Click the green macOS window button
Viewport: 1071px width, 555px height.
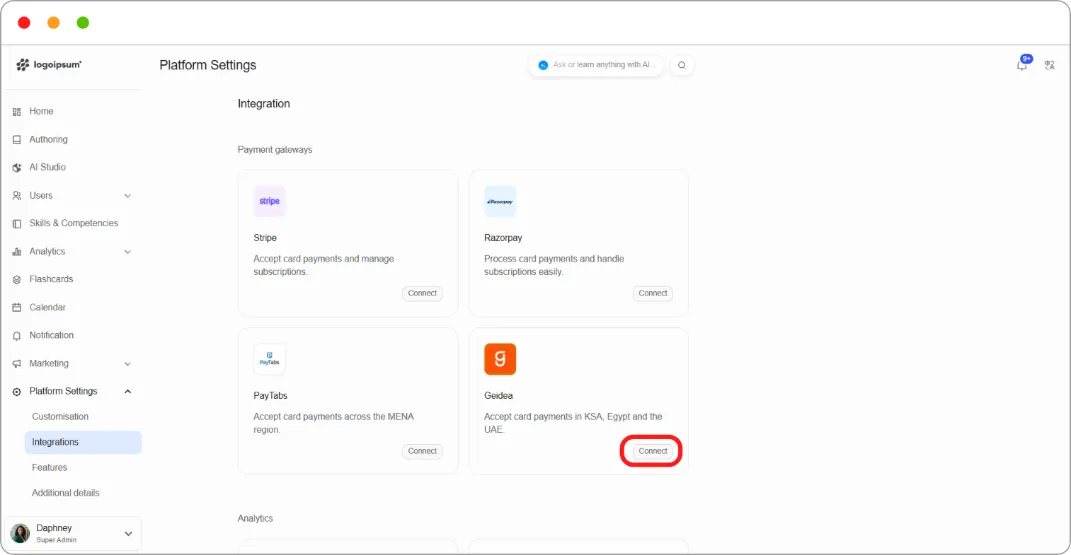[83, 23]
